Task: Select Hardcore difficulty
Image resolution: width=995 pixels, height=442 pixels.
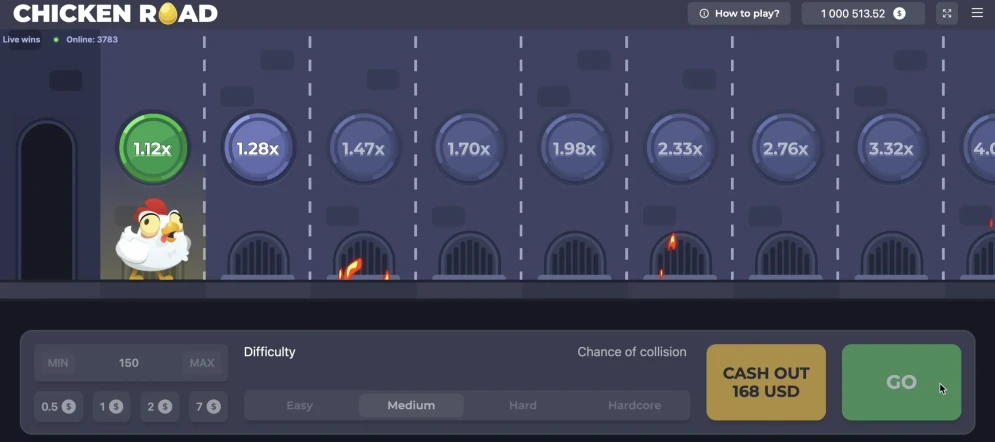Action: pyautogui.click(x=635, y=405)
